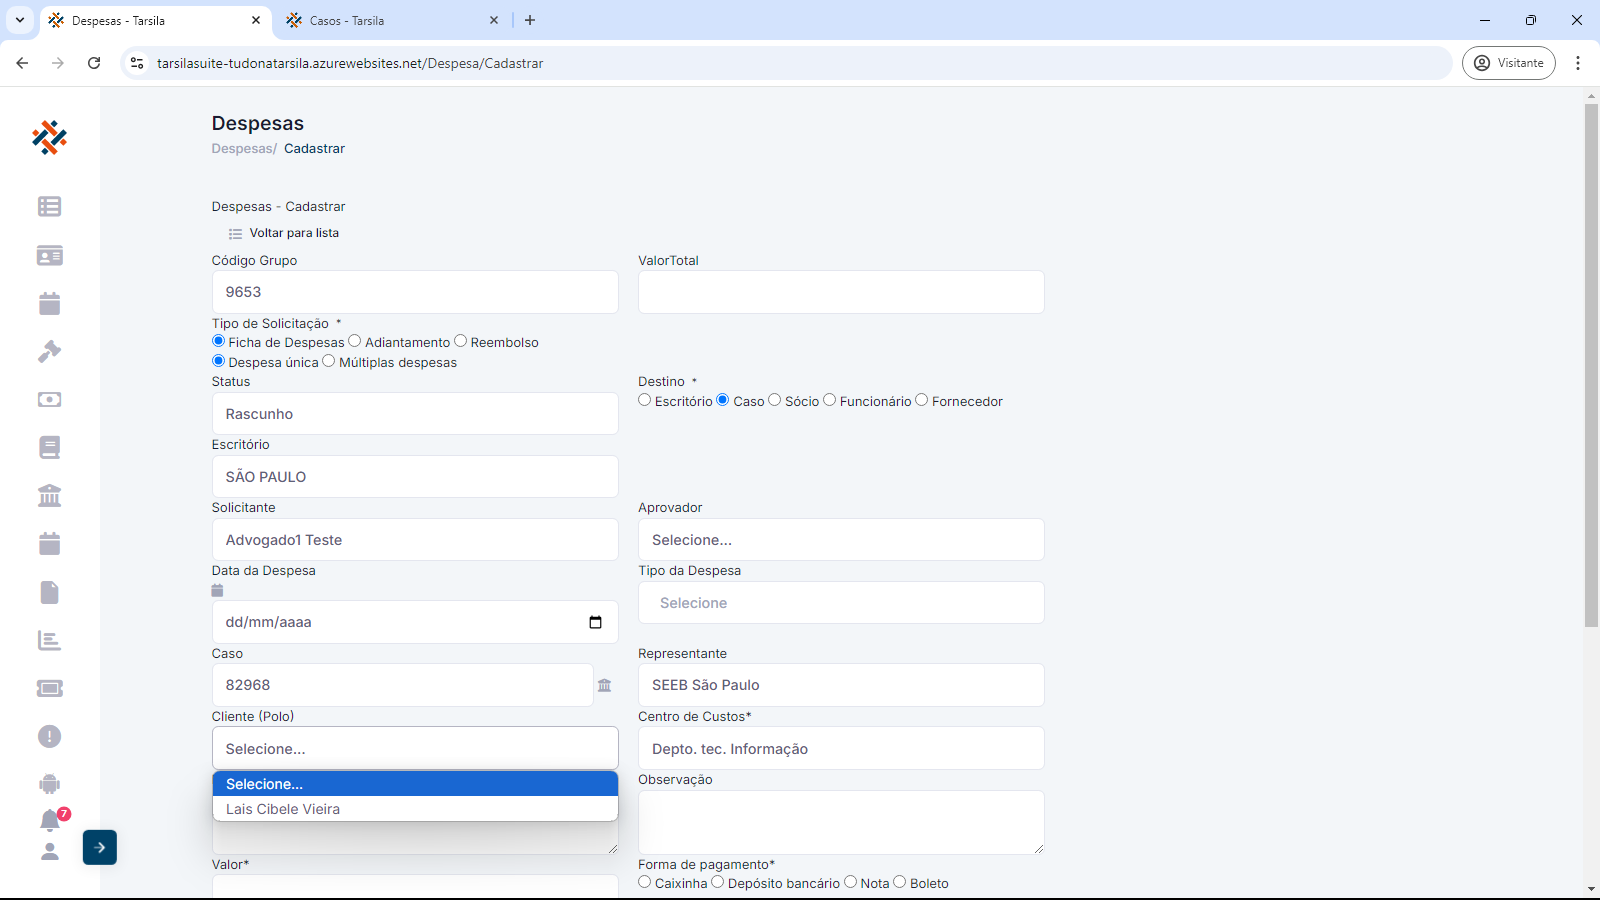Click Voltar para lista link
The height and width of the screenshot is (900, 1600).
tap(293, 233)
